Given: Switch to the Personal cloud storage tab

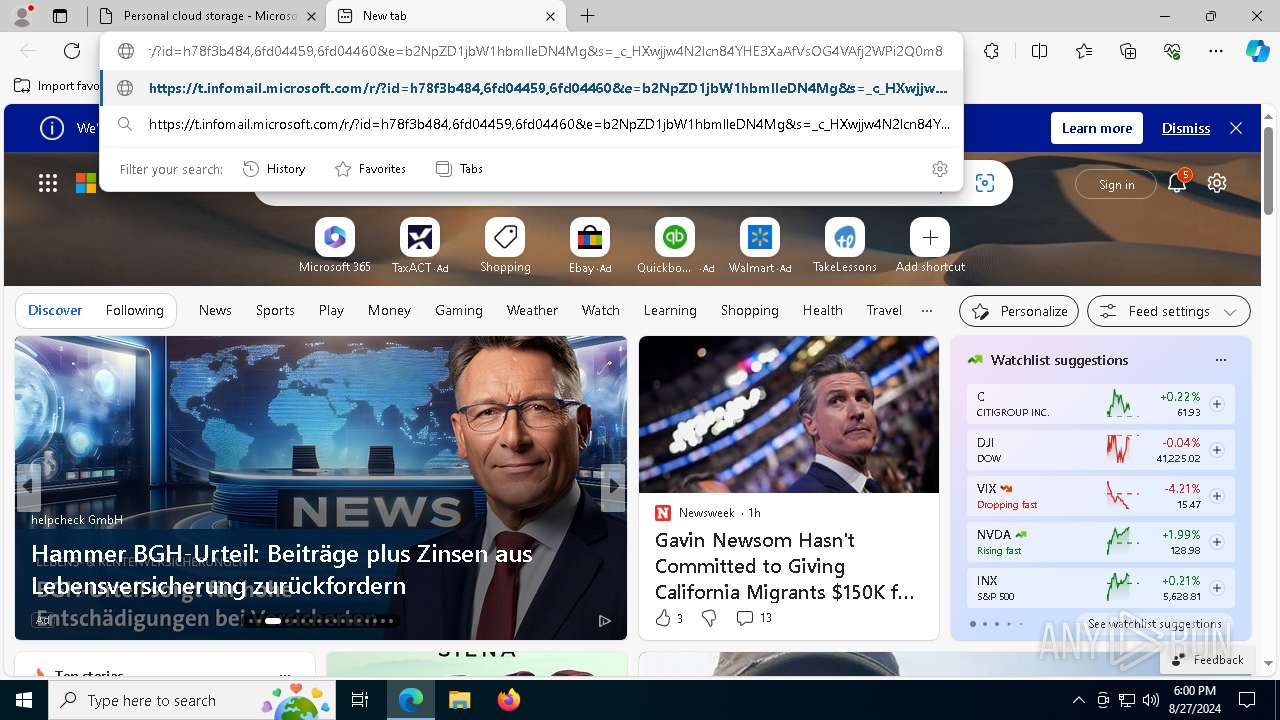Looking at the screenshot, I should 209,16.
